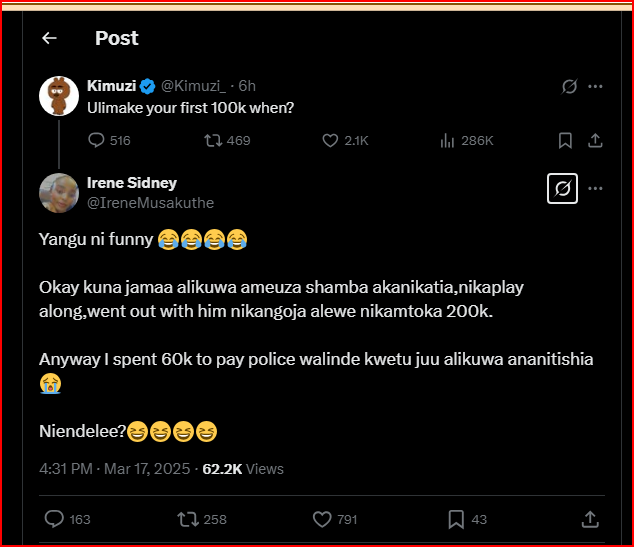Share Kimuzi's tweet using upload icon
Image resolution: width=634 pixels, height=547 pixels.
tap(595, 141)
